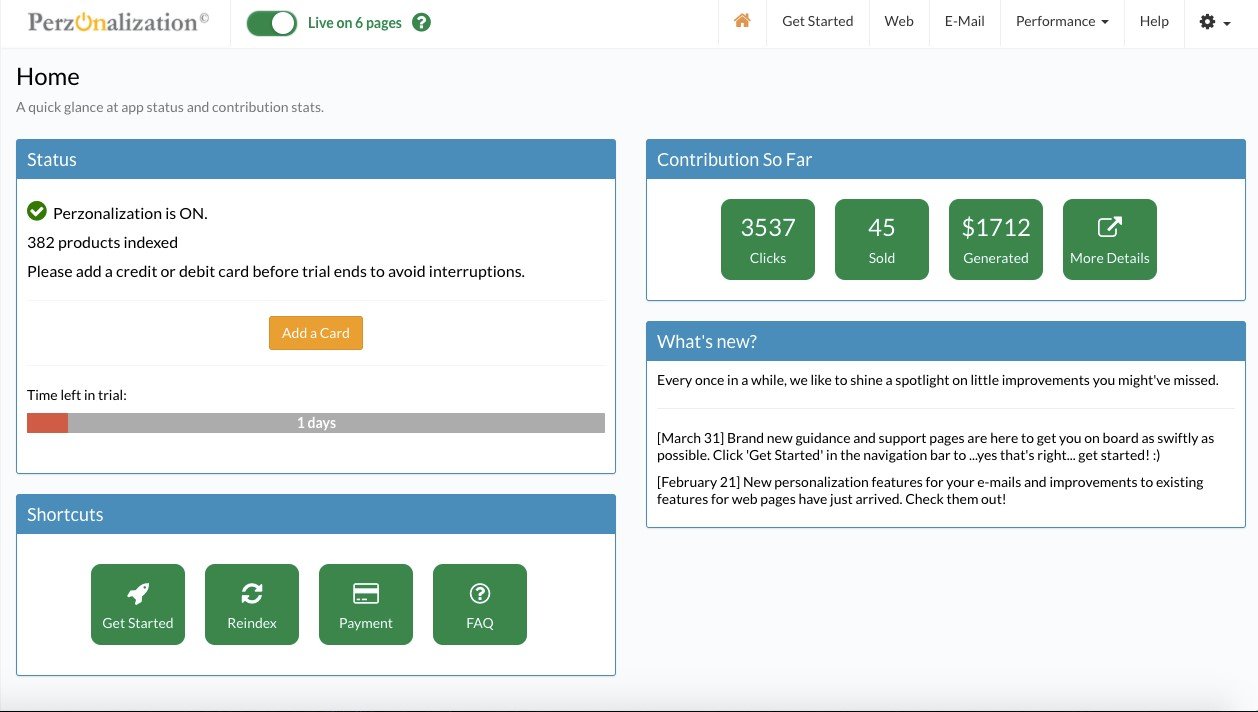Screen dimensions: 1258x712
Task: Click the help question mark beside Live status
Action: click(x=421, y=22)
